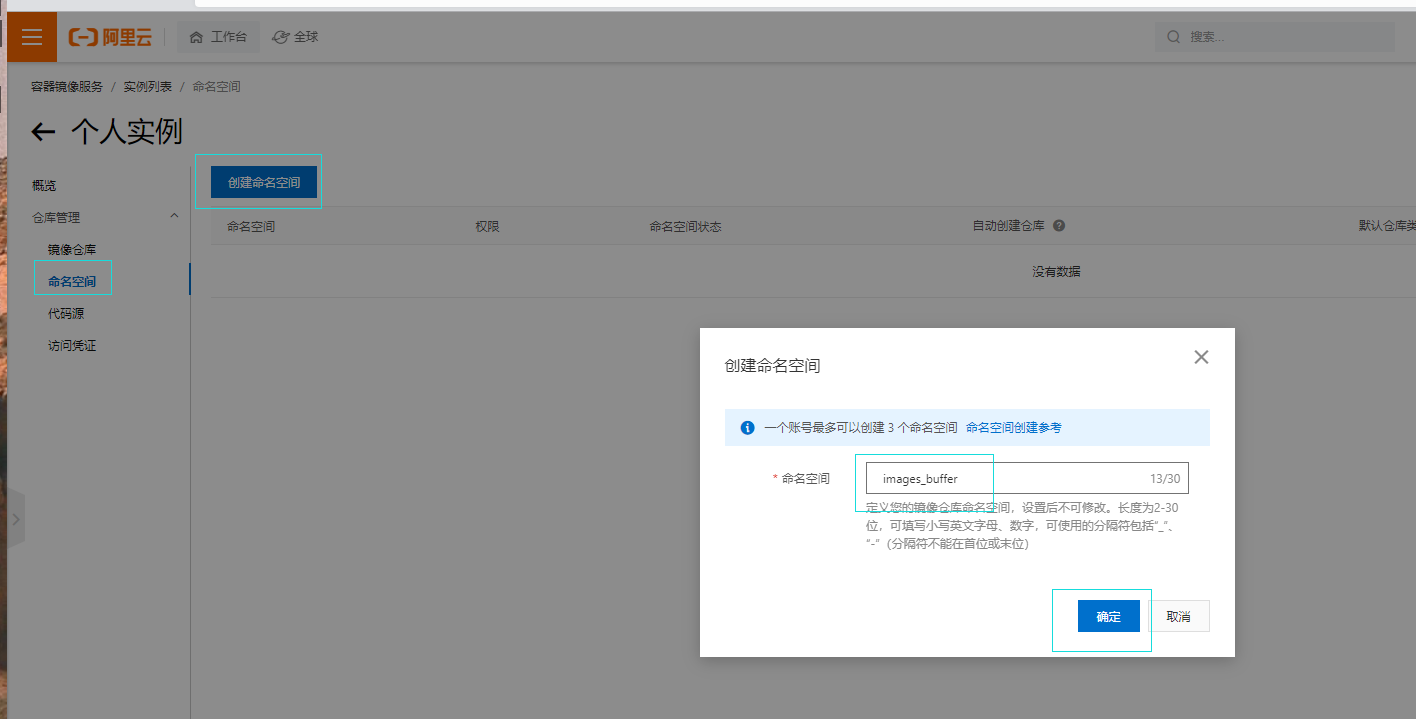1416x719 pixels.
Task: Select 概览 in the sidebar
Action: [44, 185]
